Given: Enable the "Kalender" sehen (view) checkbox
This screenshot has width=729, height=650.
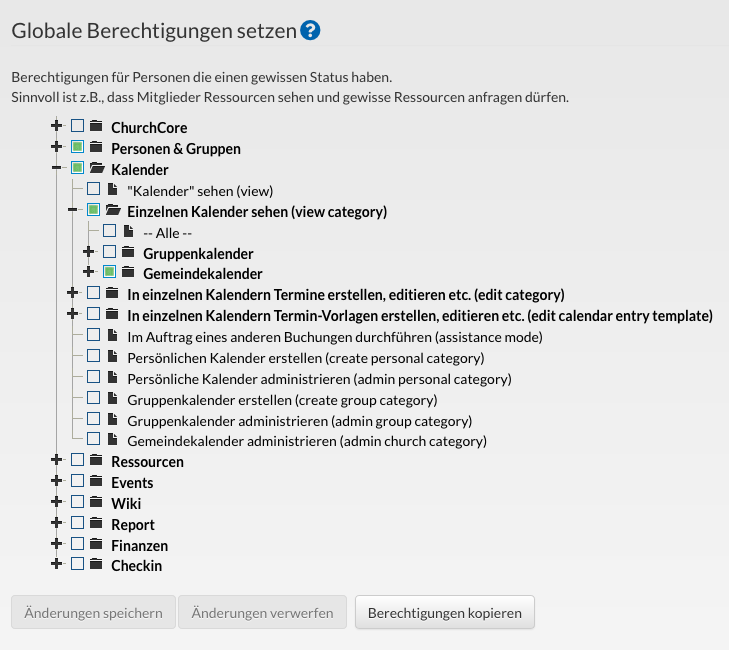Looking at the screenshot, I should [x=93, y=189].
